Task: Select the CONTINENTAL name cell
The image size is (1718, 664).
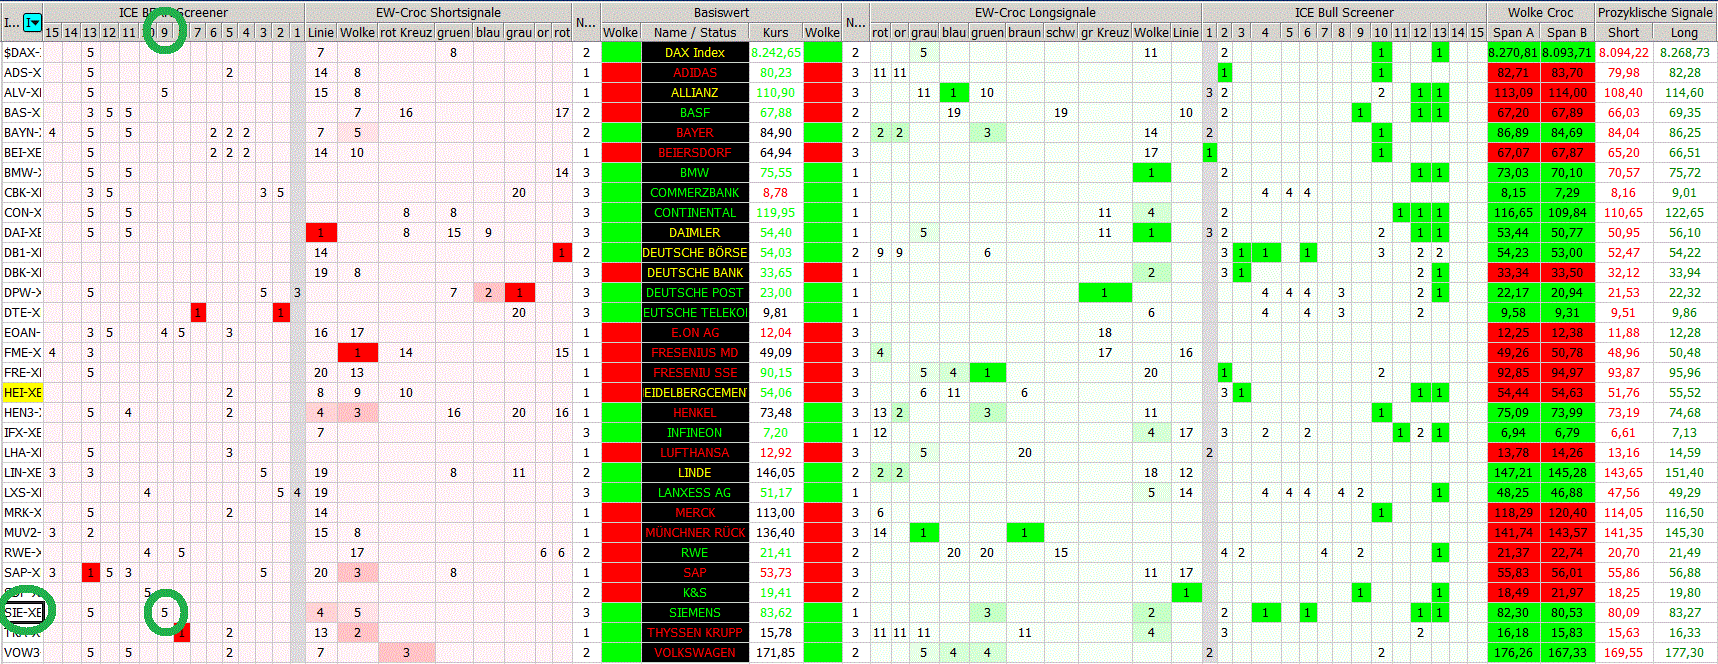Action: coord(695,212)
